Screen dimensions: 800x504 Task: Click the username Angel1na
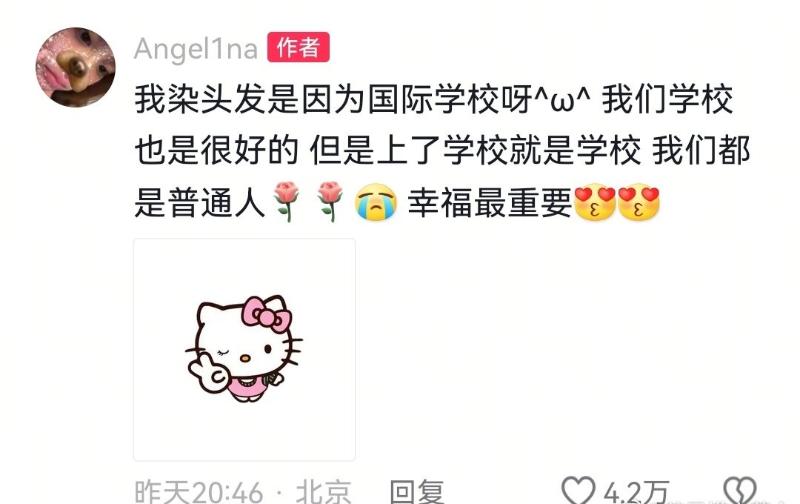196,49
